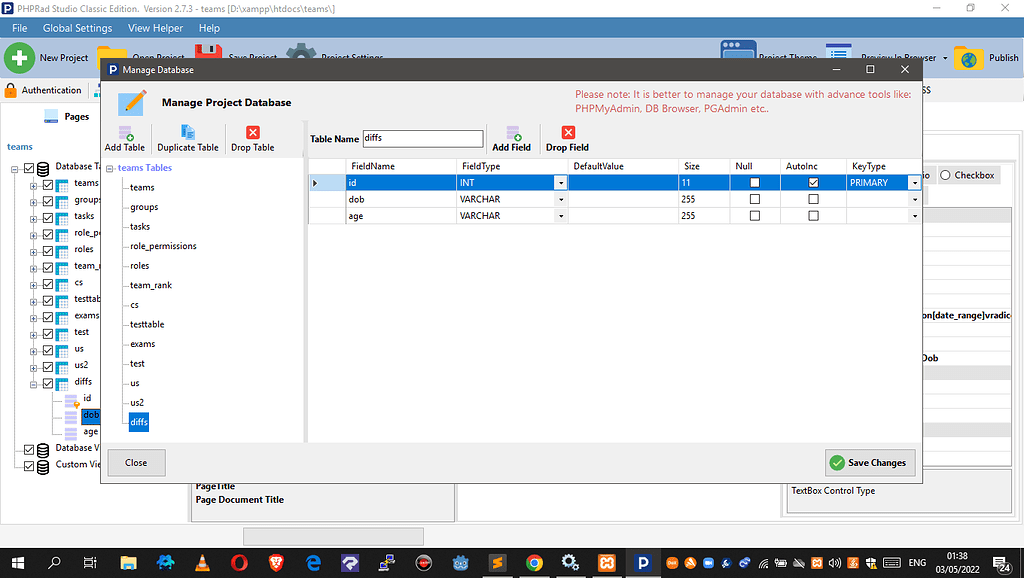
Task: Uncheck AutoInc for the id field
Action: [x=812, y=184]
